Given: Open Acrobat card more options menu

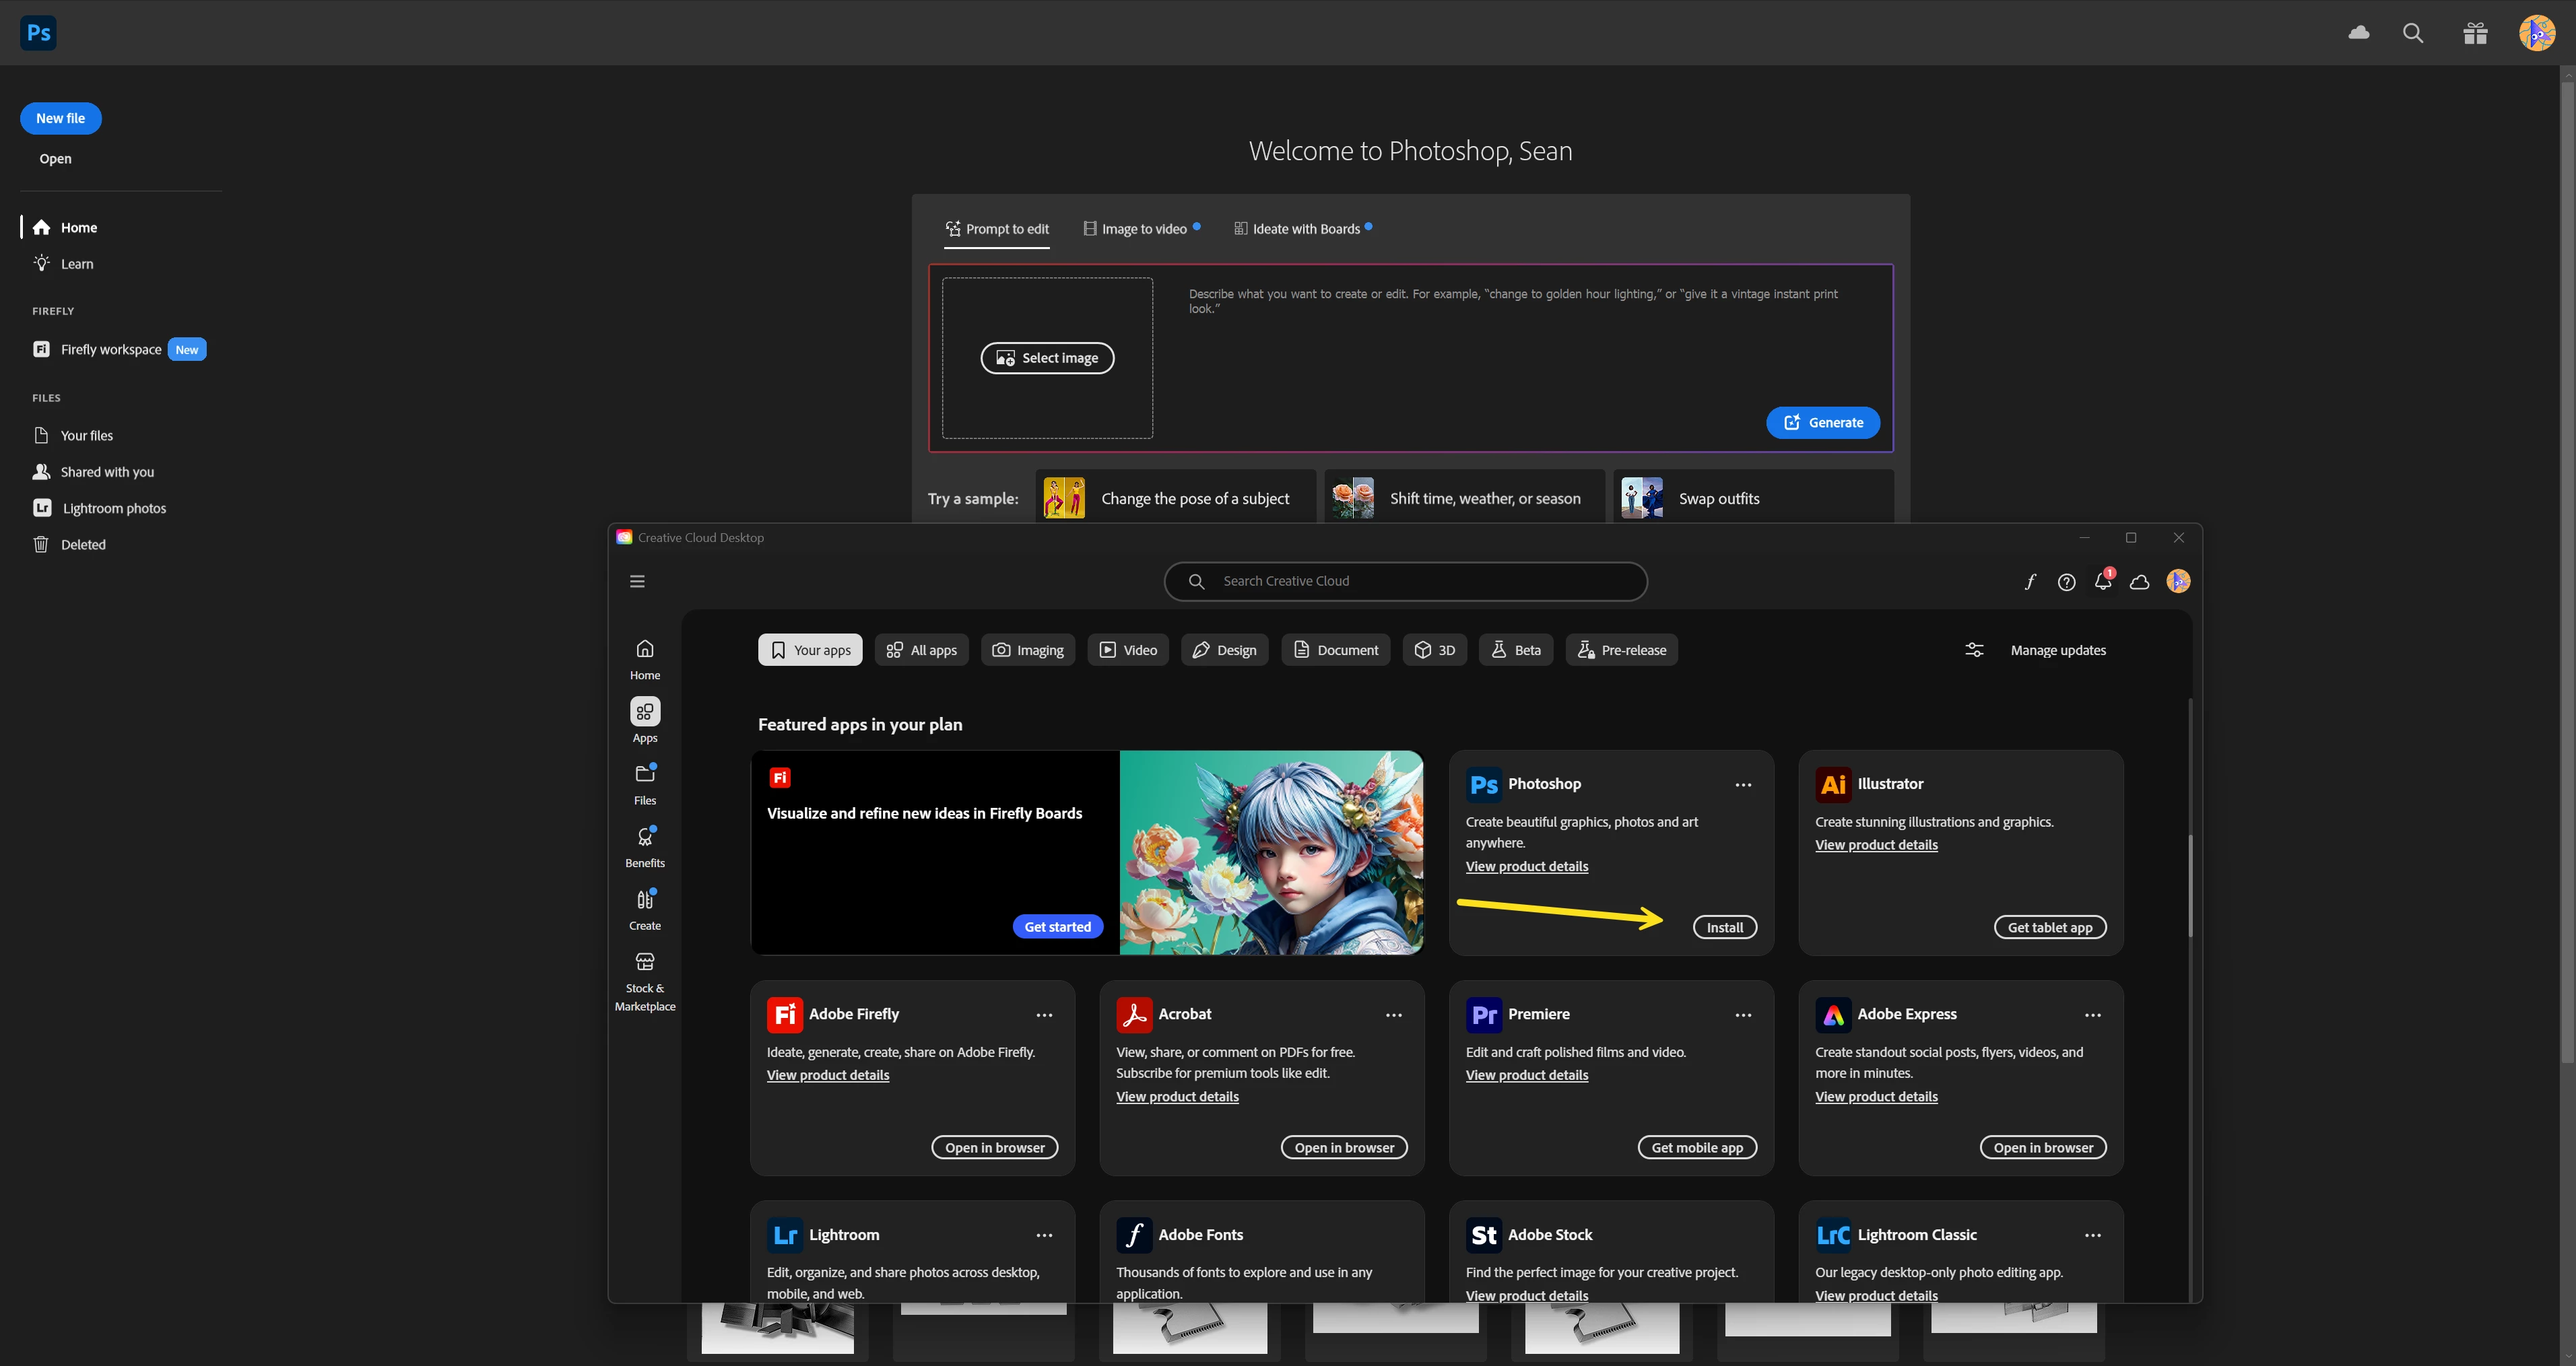Looking at the screenshot, I should [1393, 1015].
